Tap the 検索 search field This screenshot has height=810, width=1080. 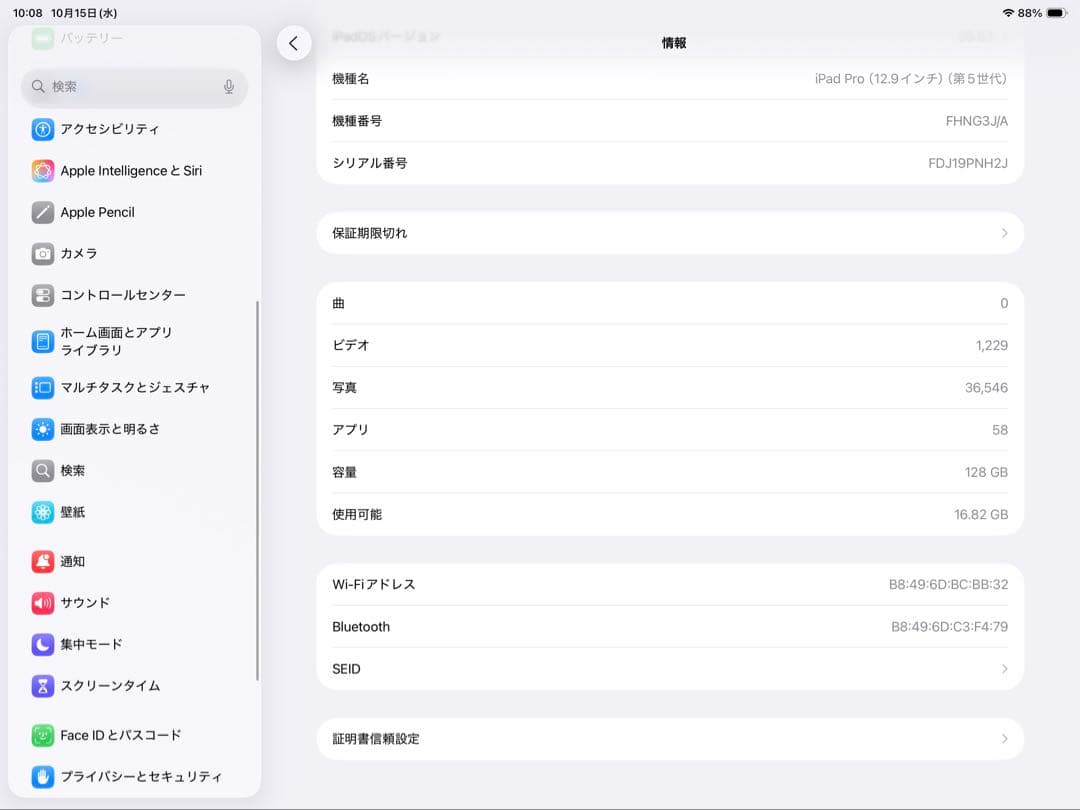point(130,87)
